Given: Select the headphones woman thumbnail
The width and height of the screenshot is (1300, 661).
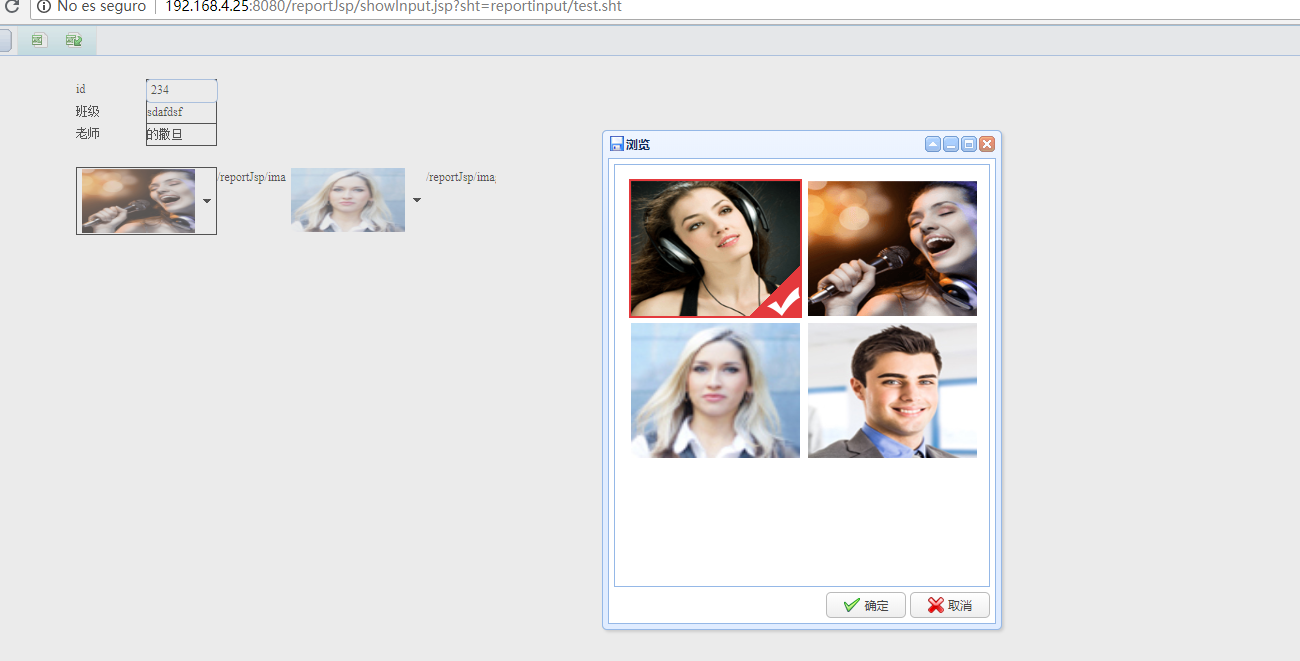Looking at the screenshot, I should [x=715, y=248].
